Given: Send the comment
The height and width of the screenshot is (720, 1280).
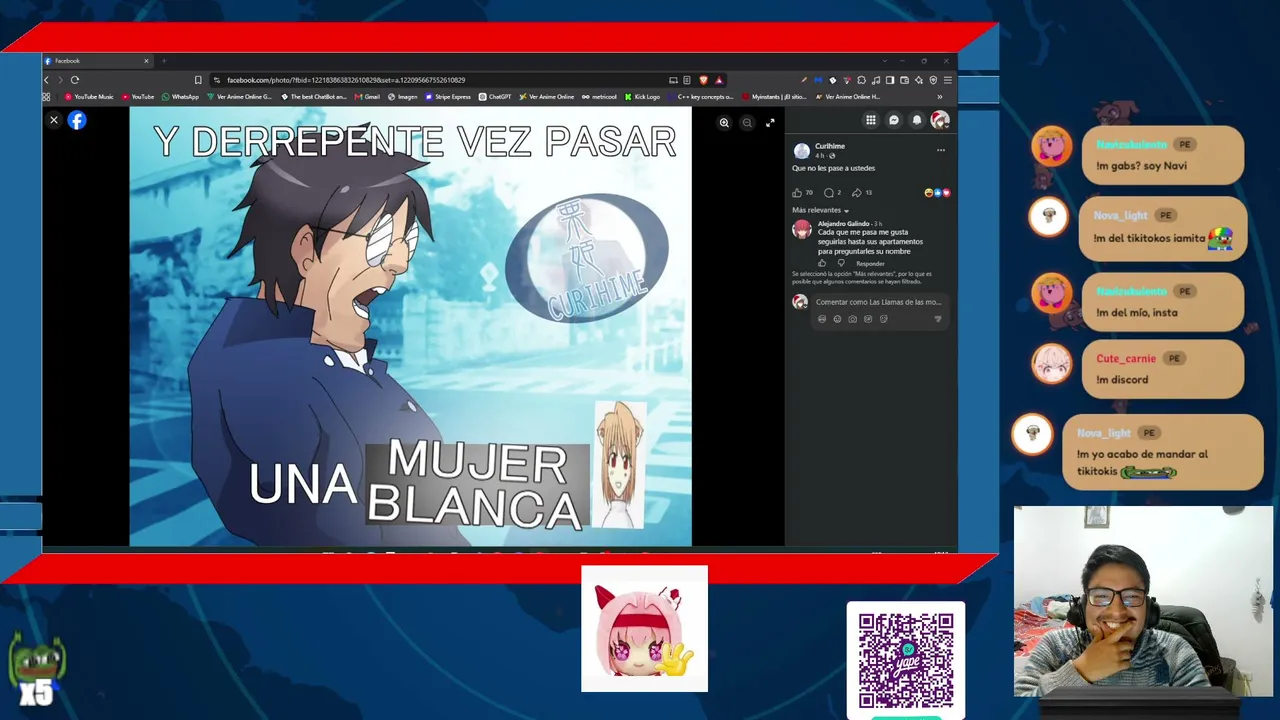Looking at the screenshot, I should pyautogui.click(x=938, y=319).
